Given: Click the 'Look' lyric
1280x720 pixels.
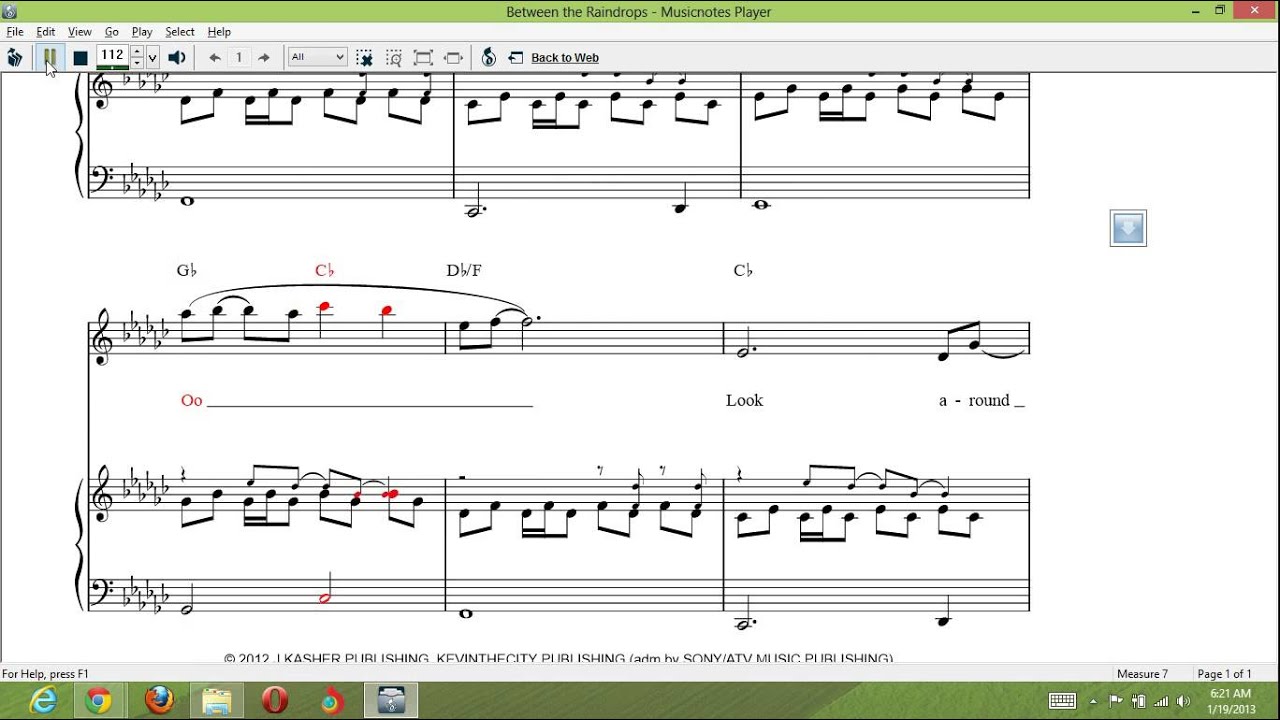Looking at the screenshot, I should (745, 400).
